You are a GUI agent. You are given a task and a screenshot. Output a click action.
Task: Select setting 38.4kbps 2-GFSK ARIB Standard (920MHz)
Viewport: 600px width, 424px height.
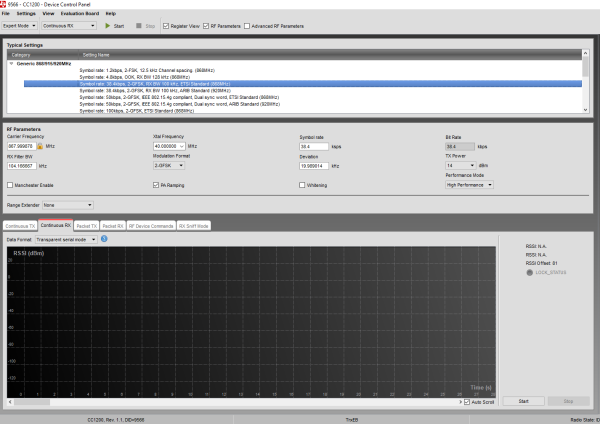click(x=155, y=91)
